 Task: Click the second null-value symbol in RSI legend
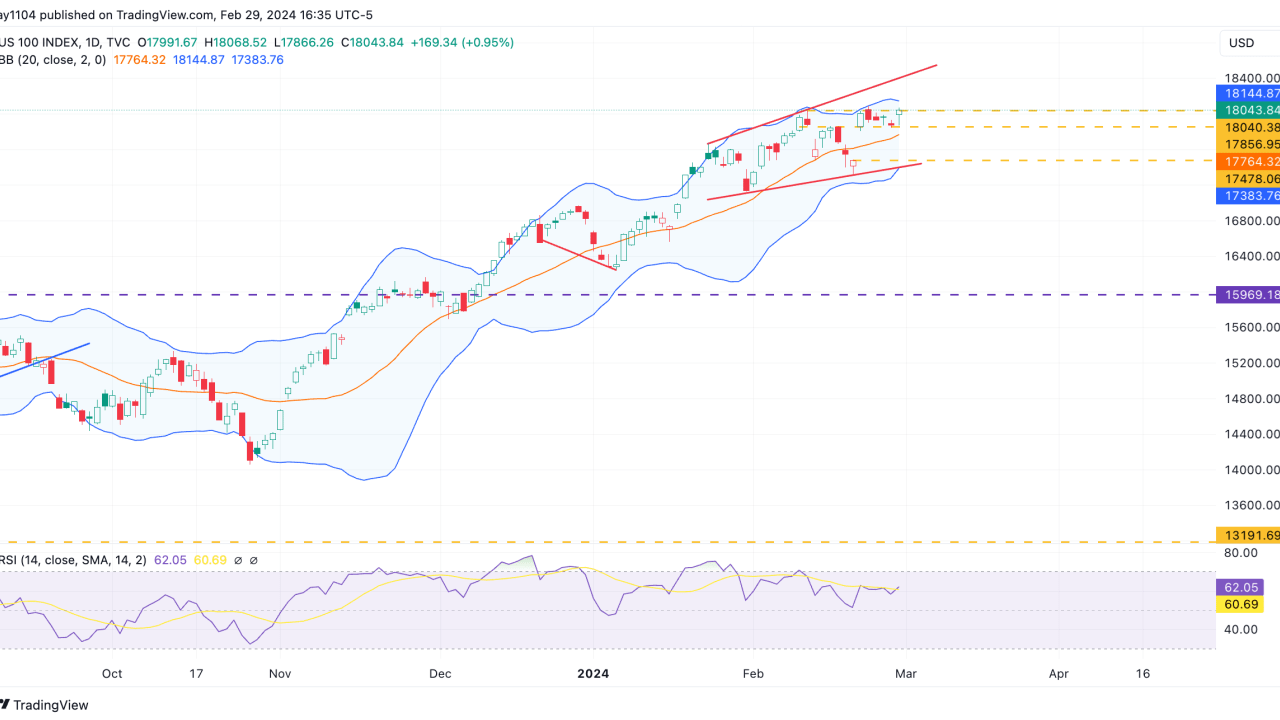click(x=254, y=560)
